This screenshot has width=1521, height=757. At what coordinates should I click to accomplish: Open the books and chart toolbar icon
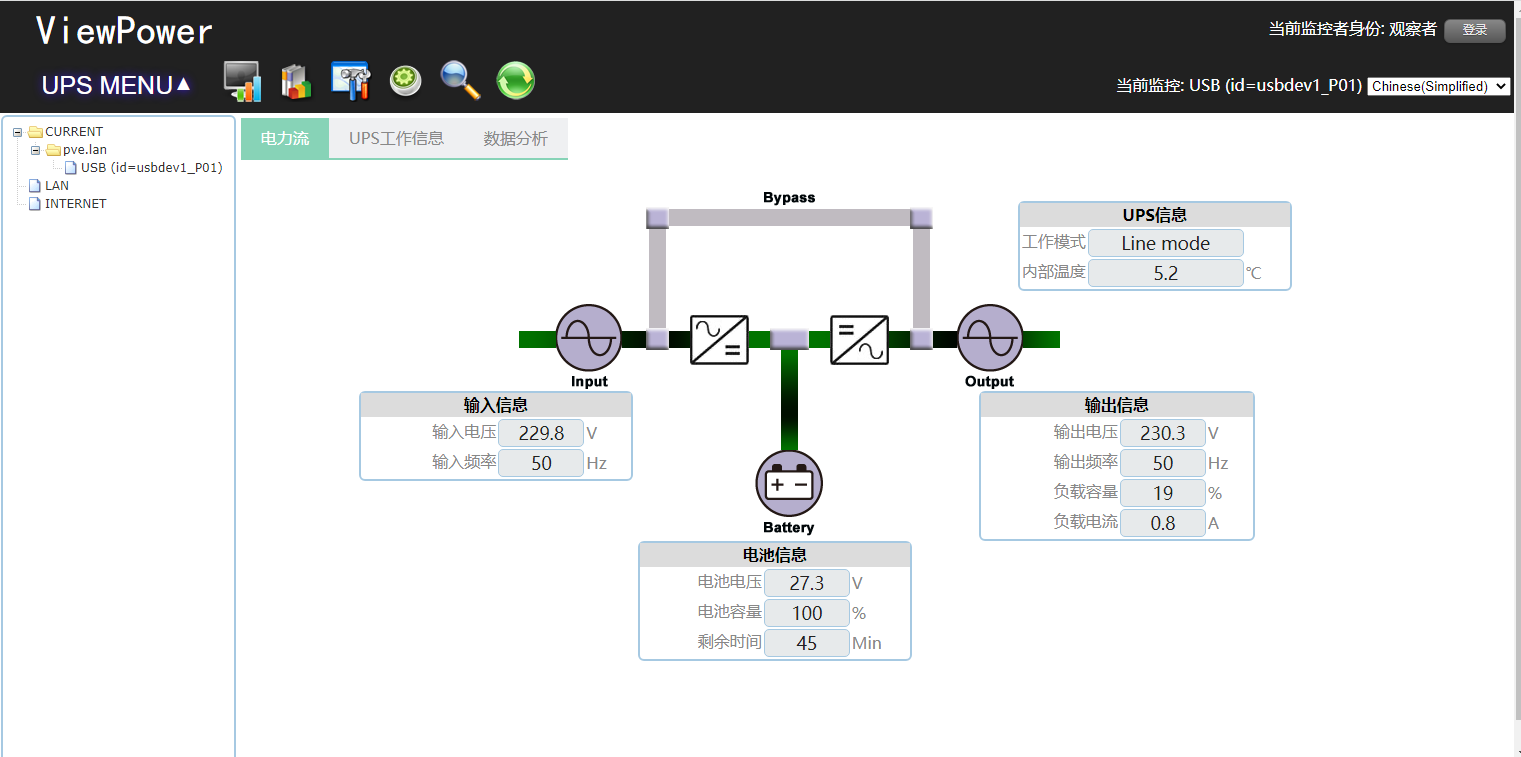point(296,81)
